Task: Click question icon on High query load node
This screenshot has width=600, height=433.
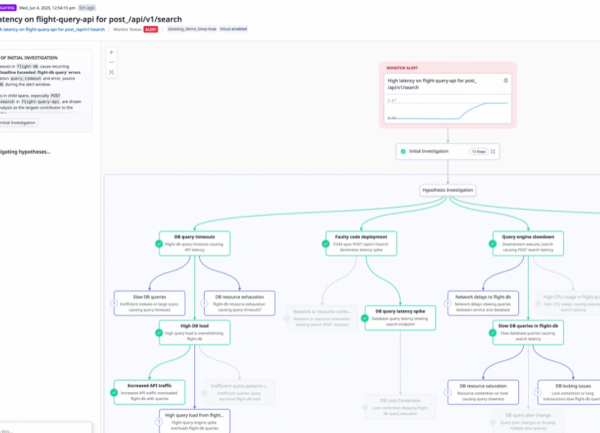Action: tap(159, 422)
